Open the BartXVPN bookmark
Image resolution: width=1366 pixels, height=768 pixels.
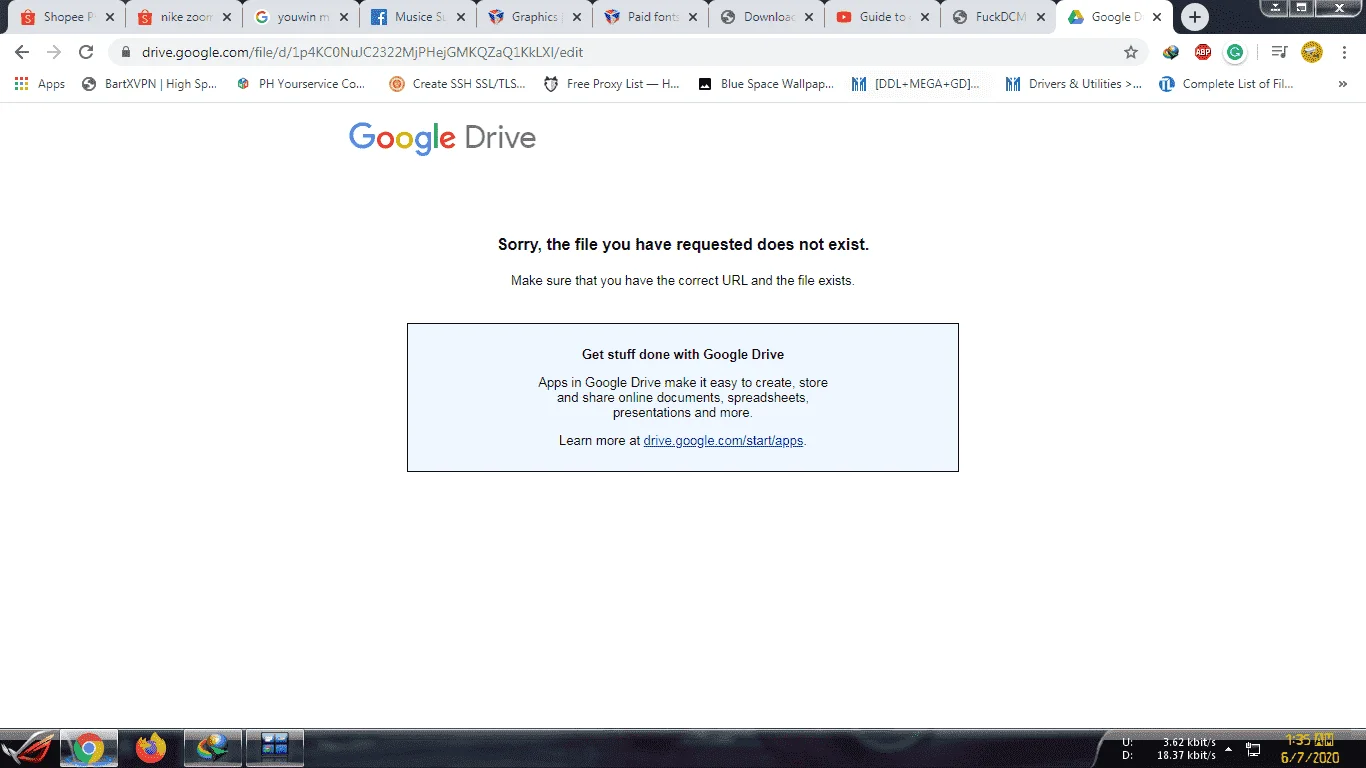[x=150, y=84]
